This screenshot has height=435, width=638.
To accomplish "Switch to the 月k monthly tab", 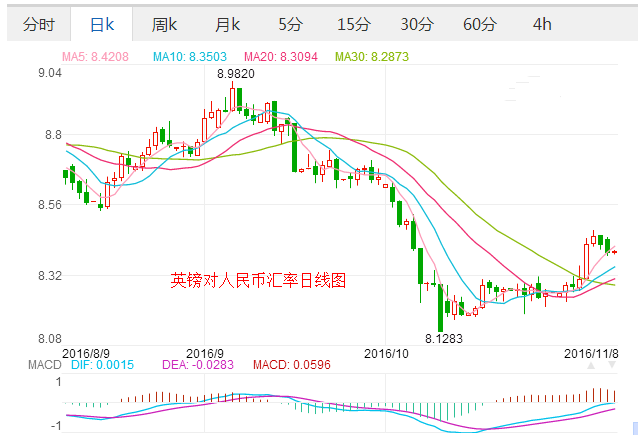I will (x=227, y=23).
